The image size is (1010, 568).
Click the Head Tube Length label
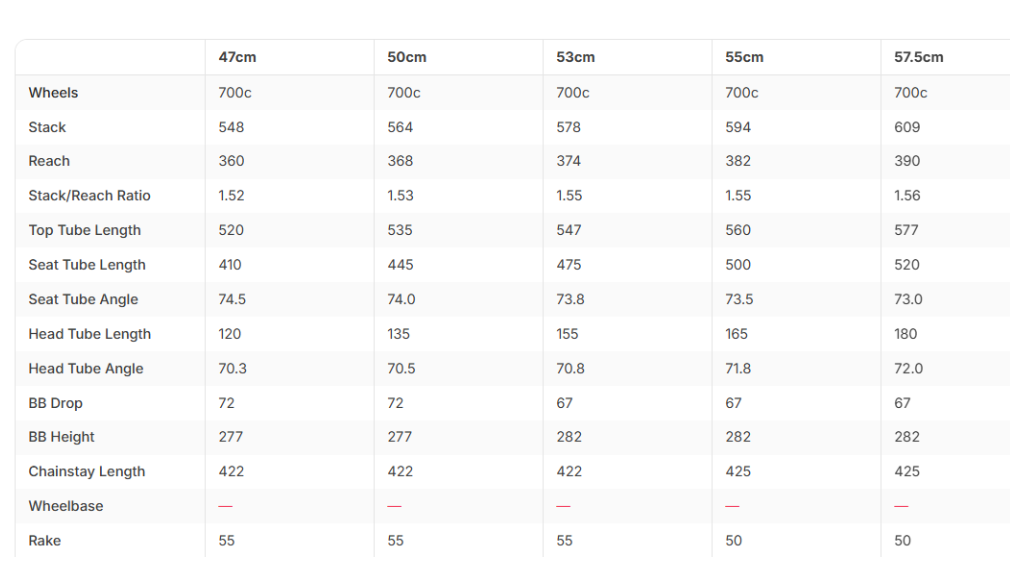pyautogui.click(x=90, y=334)
